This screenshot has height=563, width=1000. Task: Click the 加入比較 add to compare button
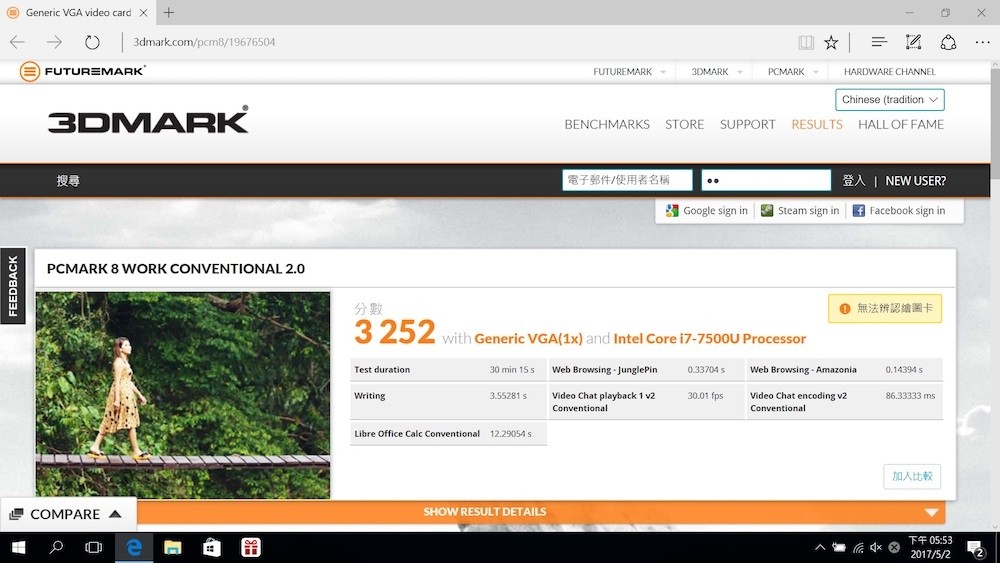click(912, 476)
